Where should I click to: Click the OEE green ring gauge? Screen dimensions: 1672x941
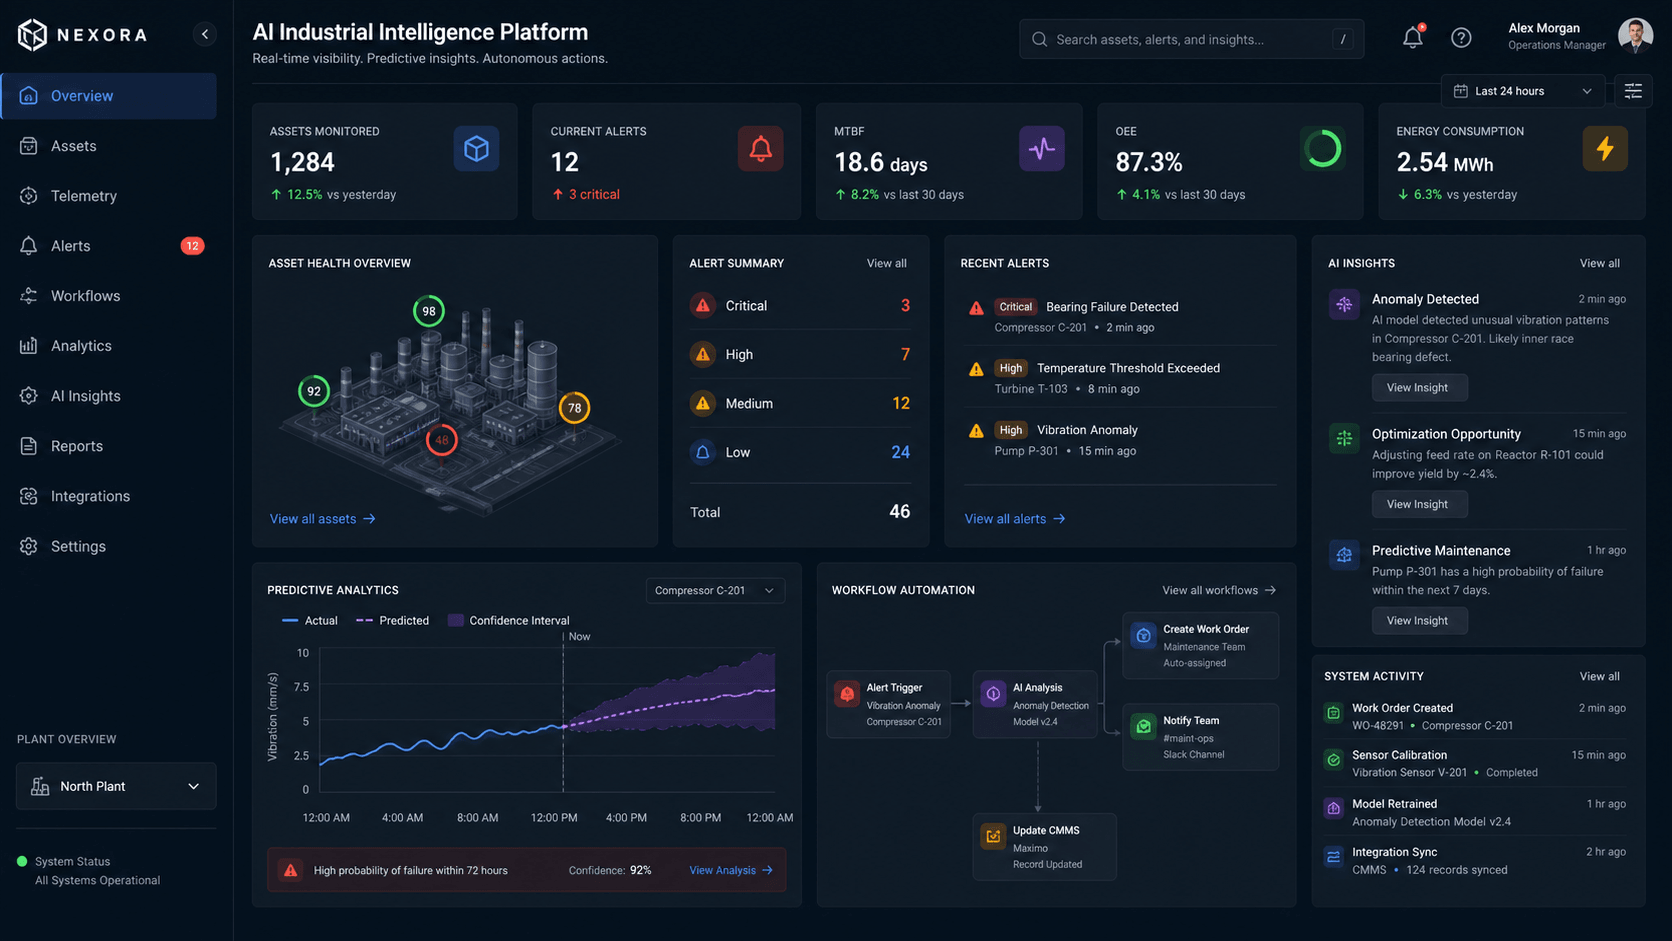(x=1322, y=149)
